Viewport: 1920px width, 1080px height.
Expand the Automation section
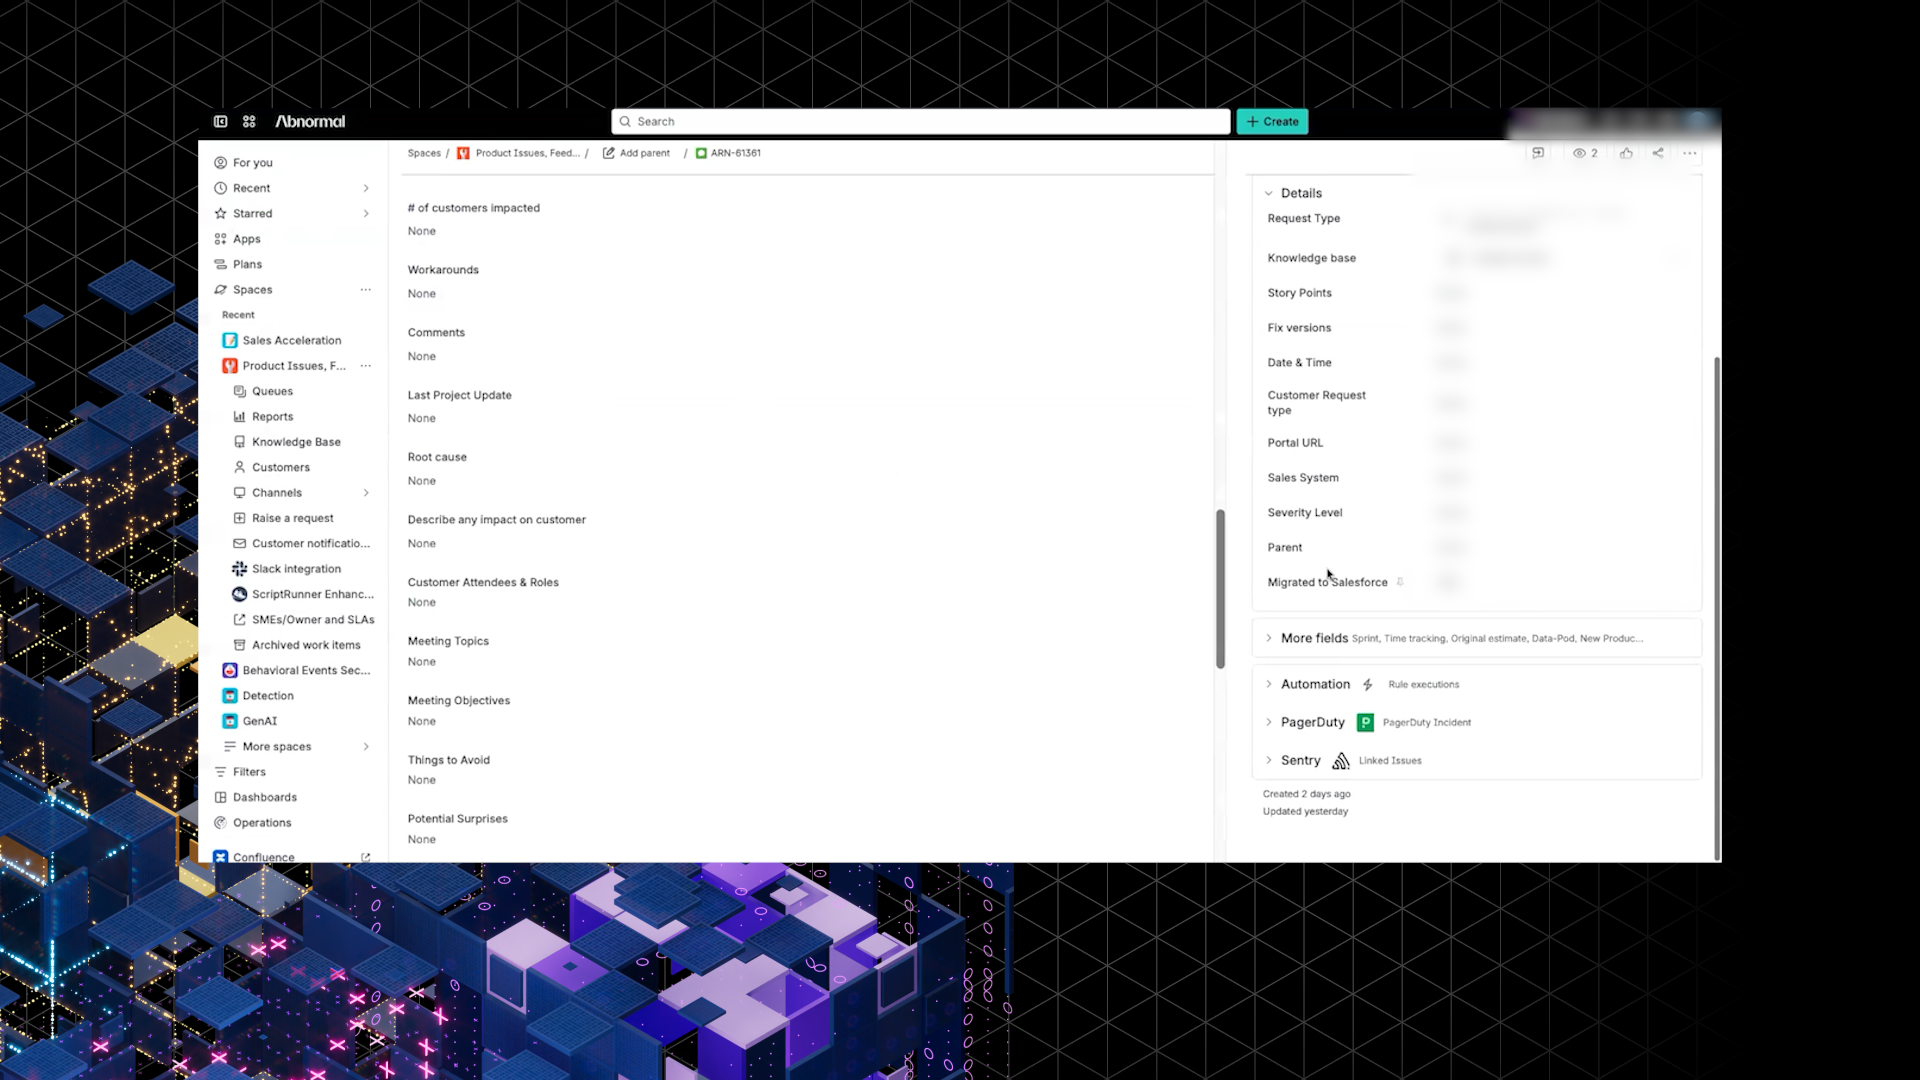coord(1269,684)
